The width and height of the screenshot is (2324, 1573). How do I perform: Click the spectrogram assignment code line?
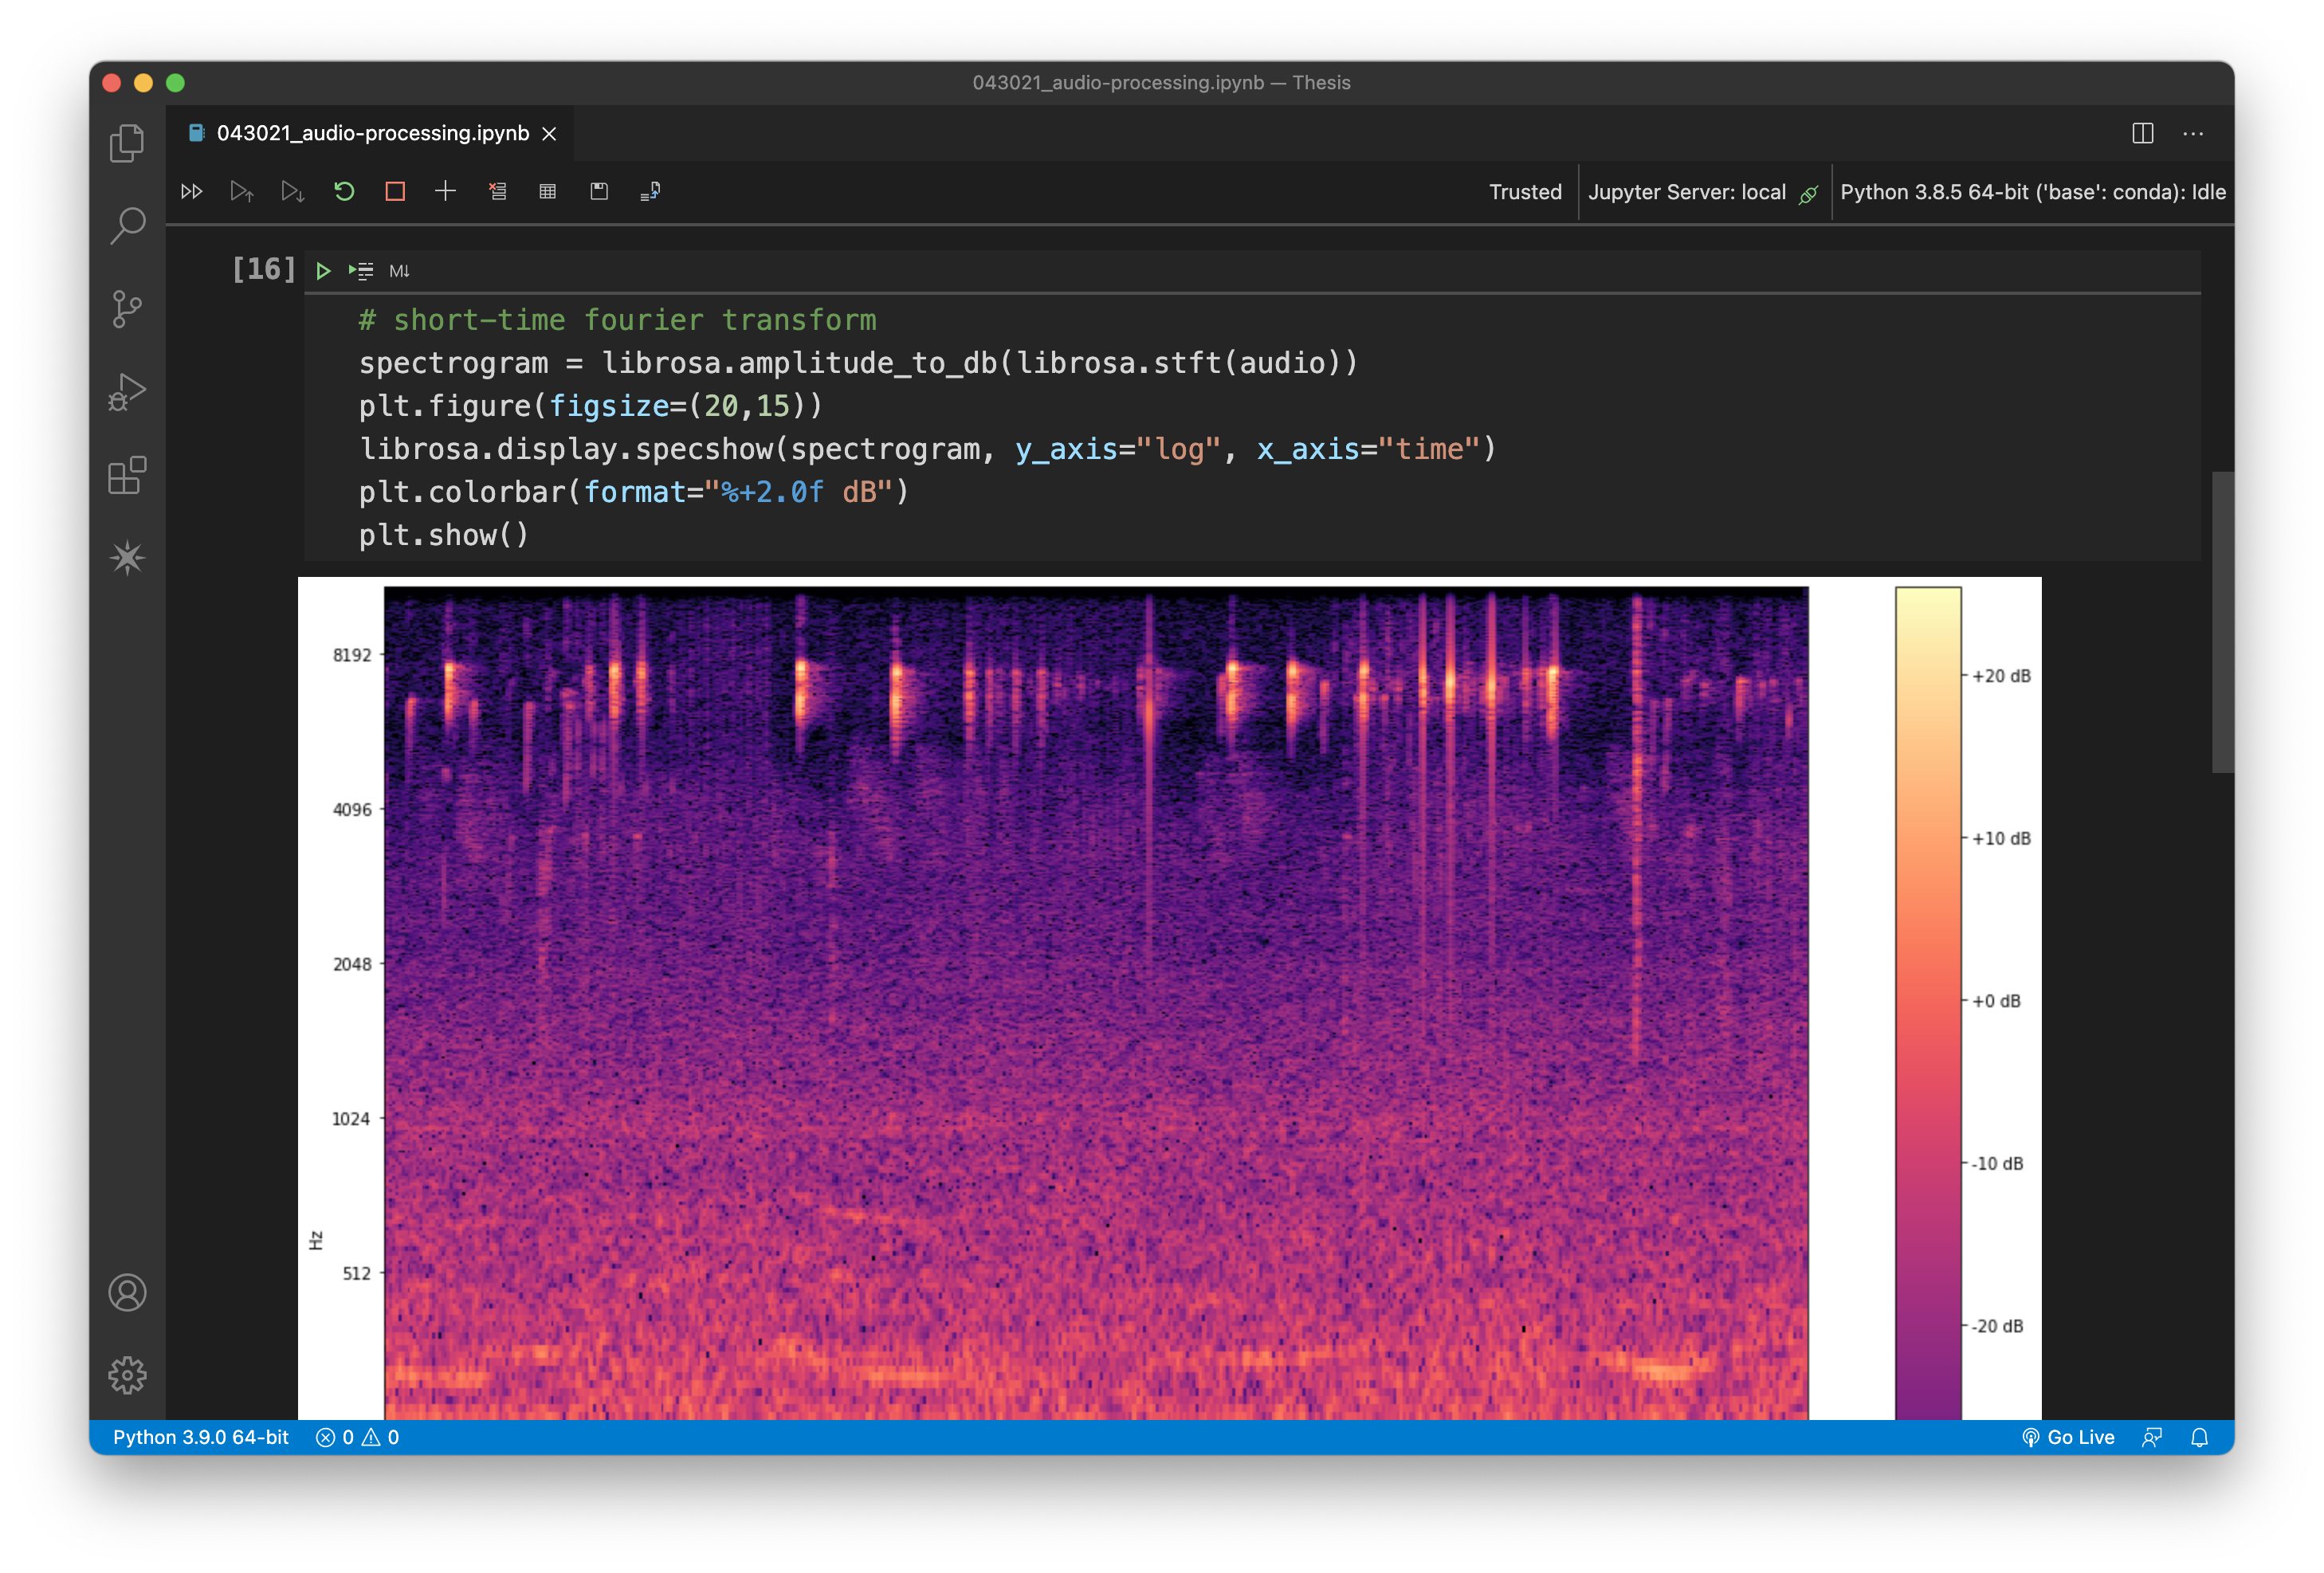tap(858, 363)
